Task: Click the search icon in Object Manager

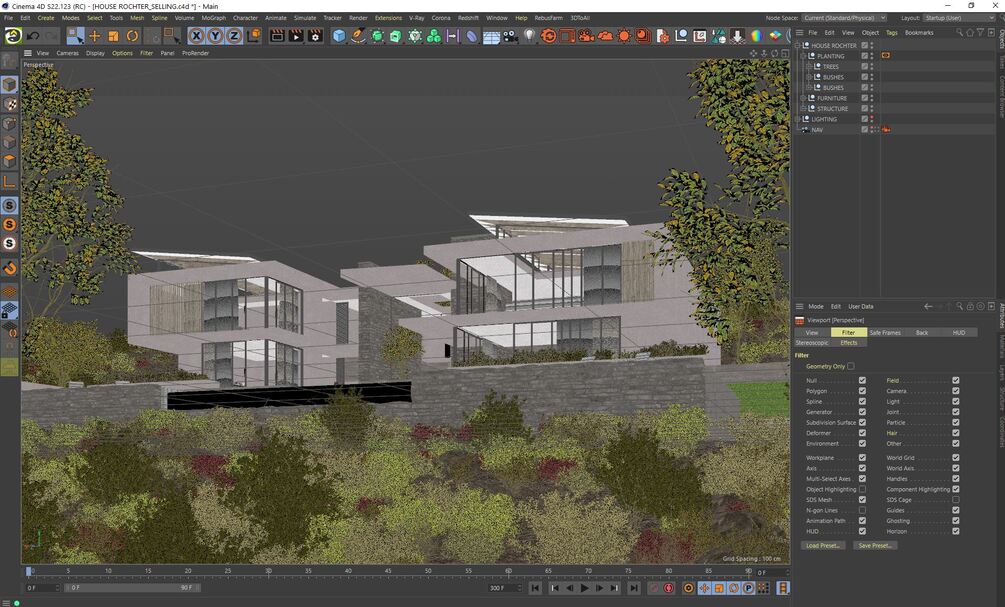Action: point(959,32)
